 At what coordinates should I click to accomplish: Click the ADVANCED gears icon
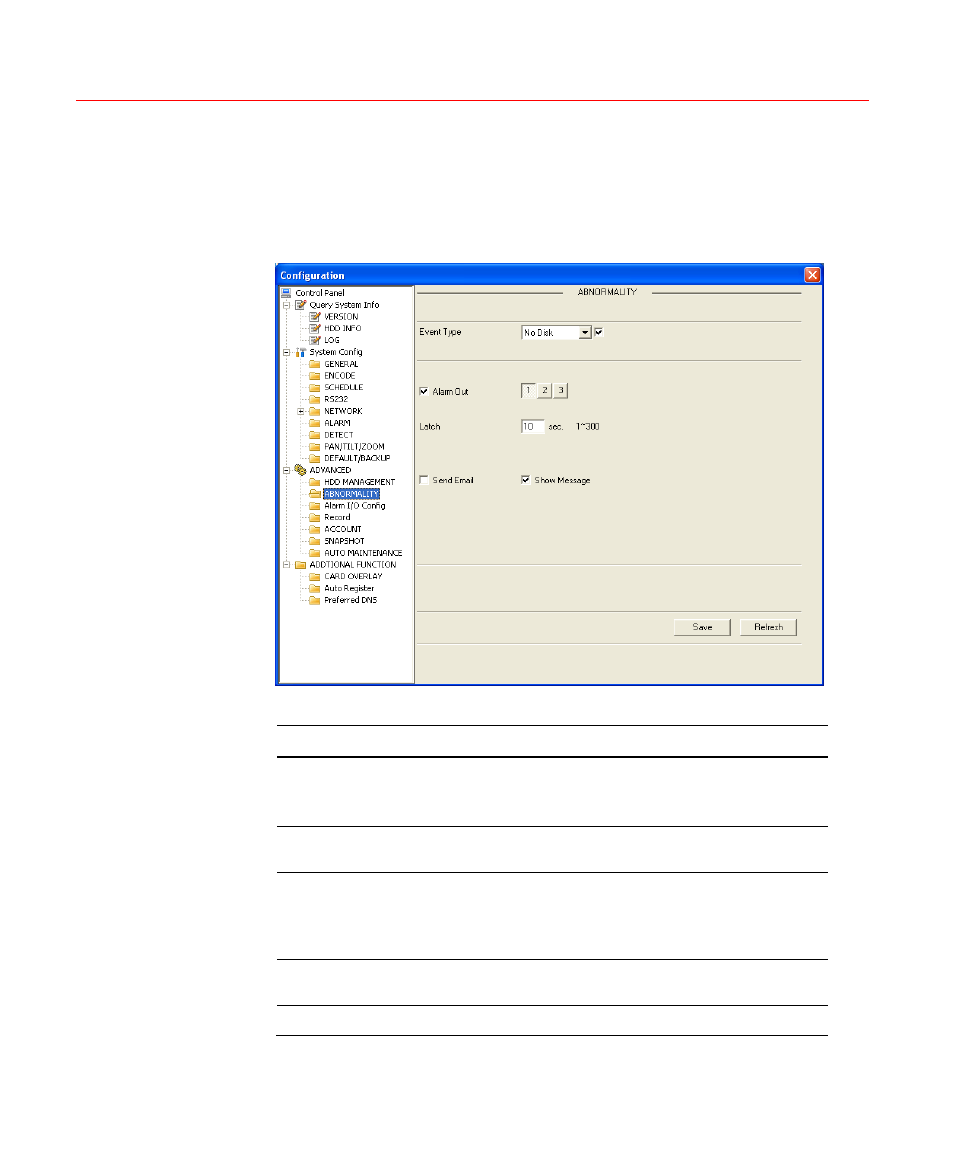pos(300,470)
